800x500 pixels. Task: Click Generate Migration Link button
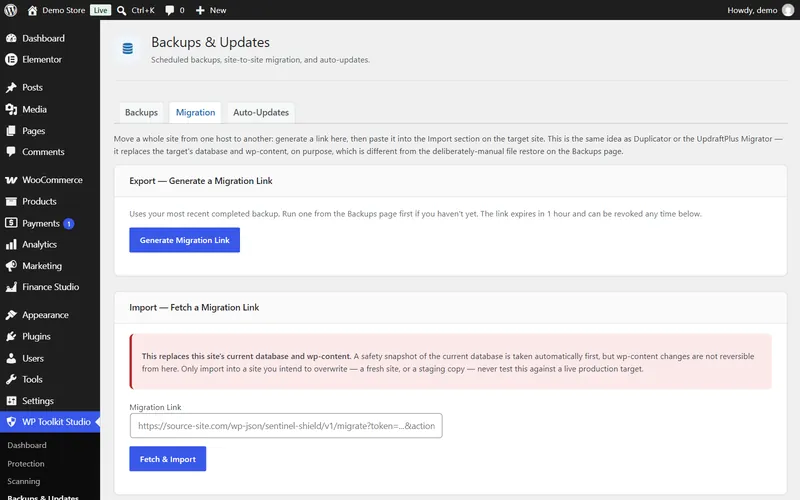click(185, 240)
